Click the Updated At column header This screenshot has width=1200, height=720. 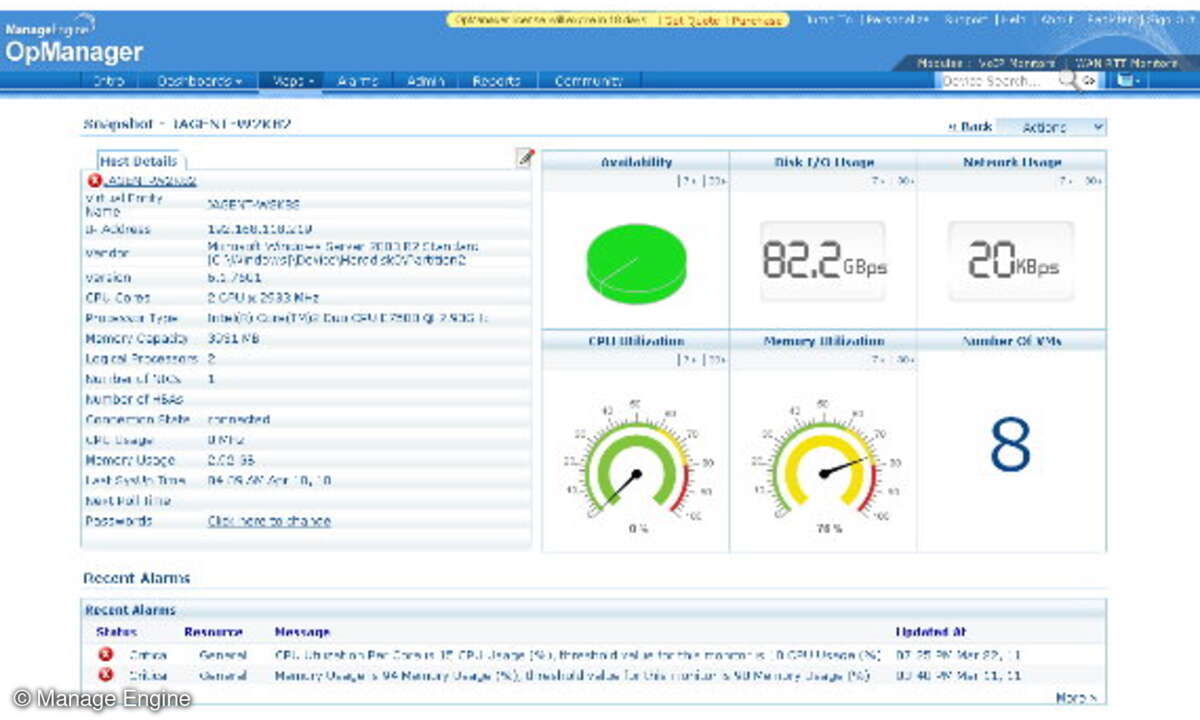[931, 633]
